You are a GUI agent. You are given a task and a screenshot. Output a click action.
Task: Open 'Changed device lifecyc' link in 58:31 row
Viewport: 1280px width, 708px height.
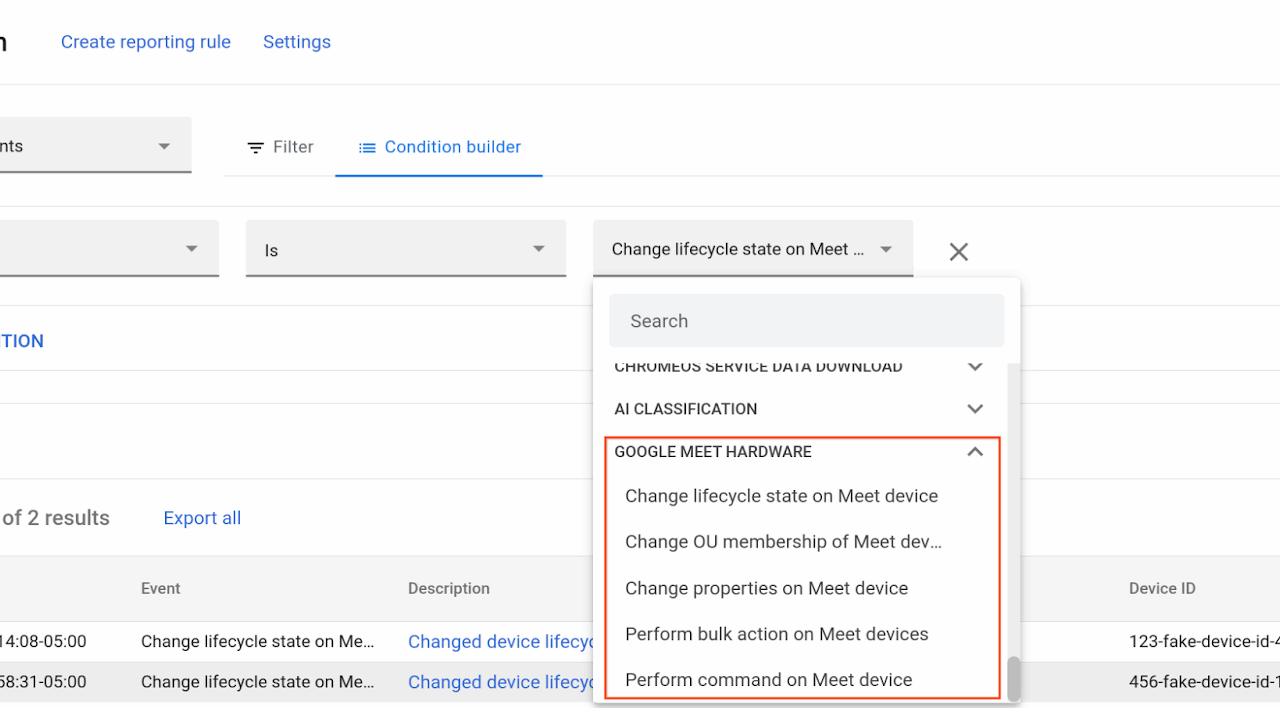(500, 682)
